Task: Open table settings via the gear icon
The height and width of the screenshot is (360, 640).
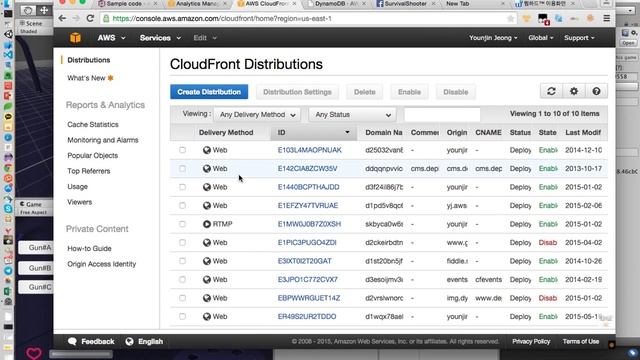Action: coord(574,91)
